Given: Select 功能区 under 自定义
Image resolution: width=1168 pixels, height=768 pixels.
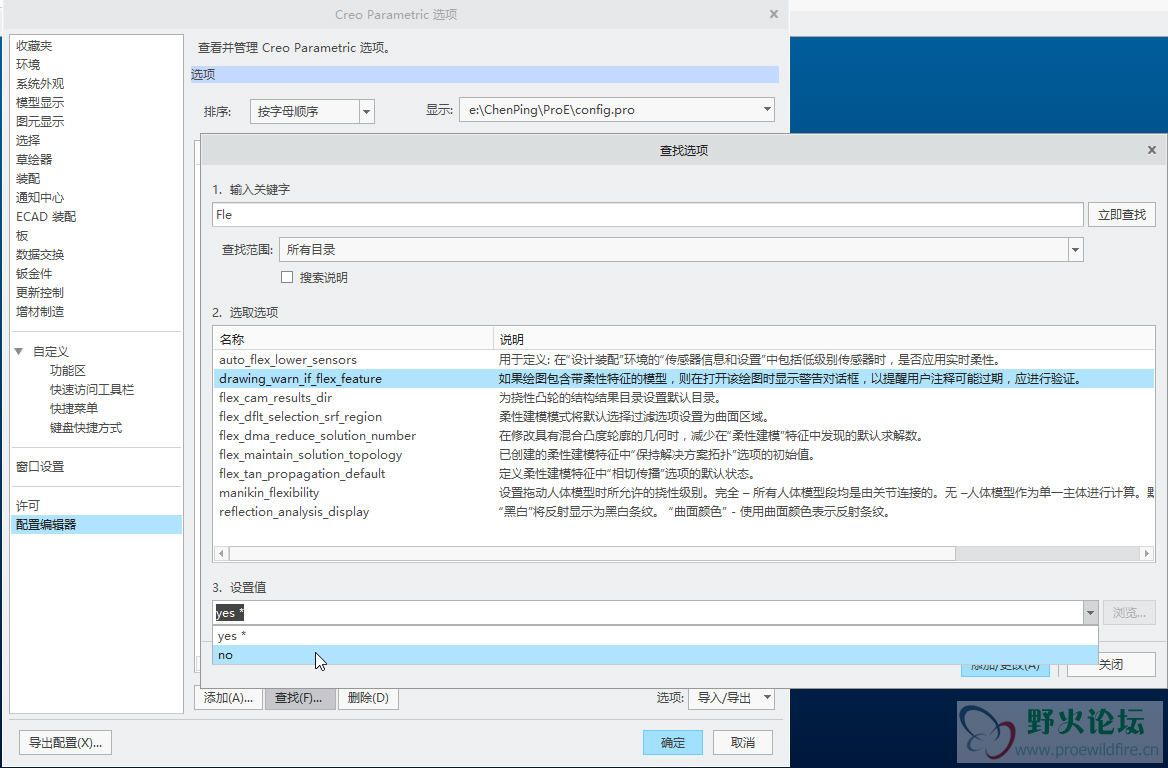Looking at the screenshot, I should pos(68,370).
